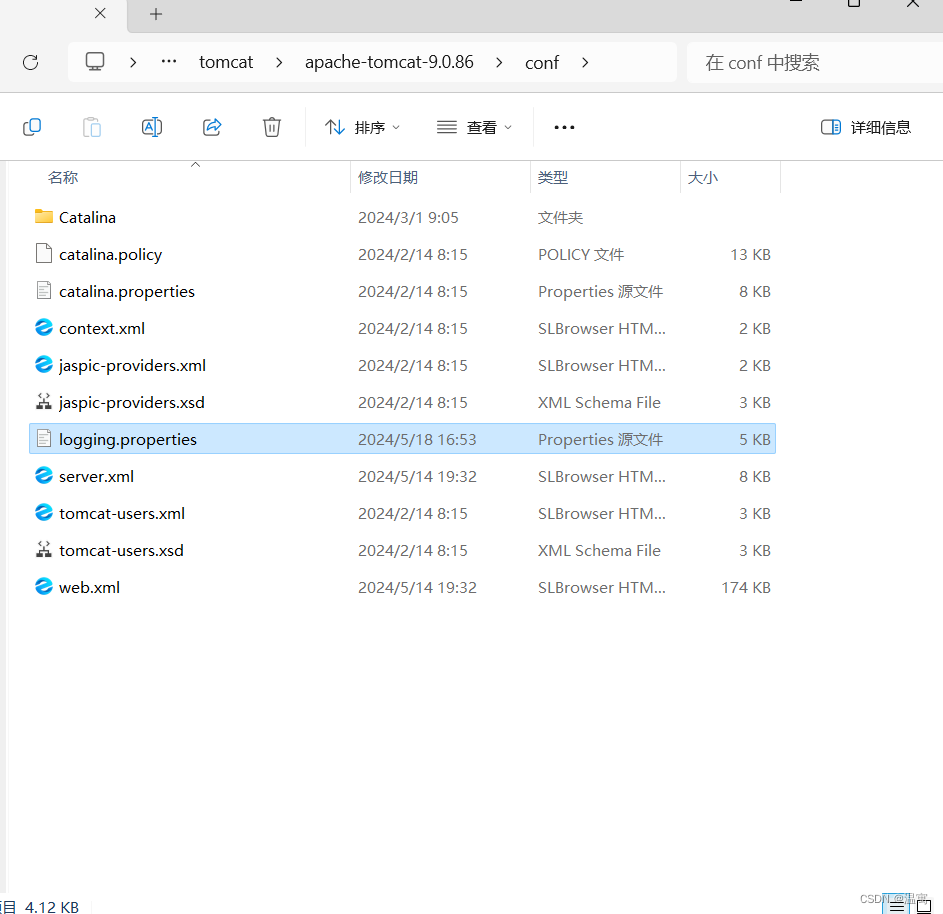This screenshot has width=943, height=914.
Task: Switch to the details list view icon in status bar
Action: click(x=896, y=906)
